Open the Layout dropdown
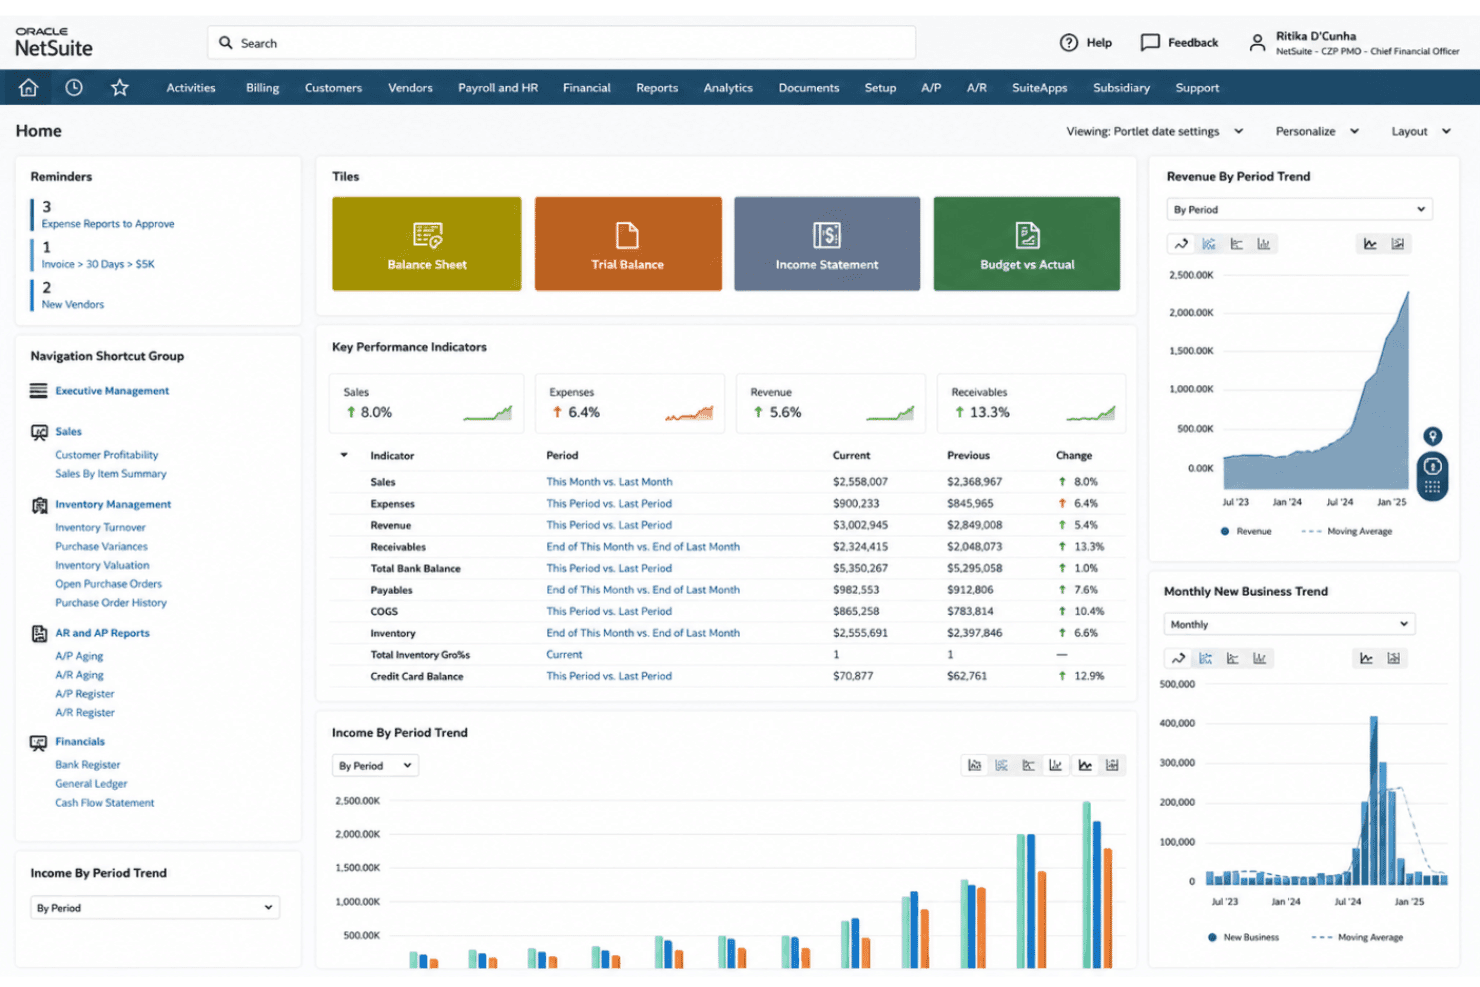 [x=1421, y=131]
